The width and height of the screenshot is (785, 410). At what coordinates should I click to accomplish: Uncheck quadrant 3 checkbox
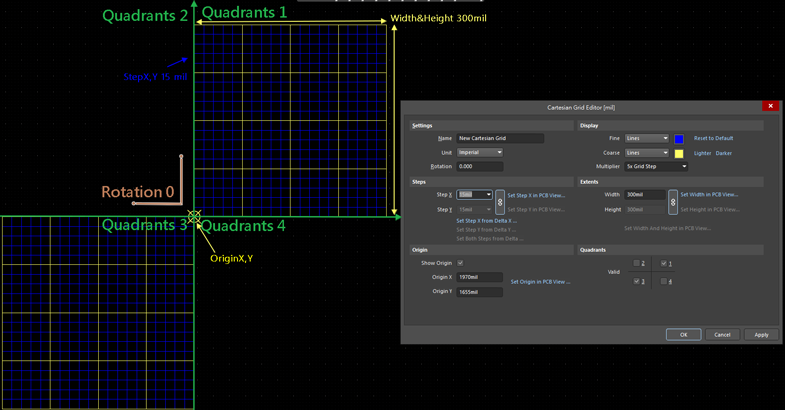[x=637, y=282]
